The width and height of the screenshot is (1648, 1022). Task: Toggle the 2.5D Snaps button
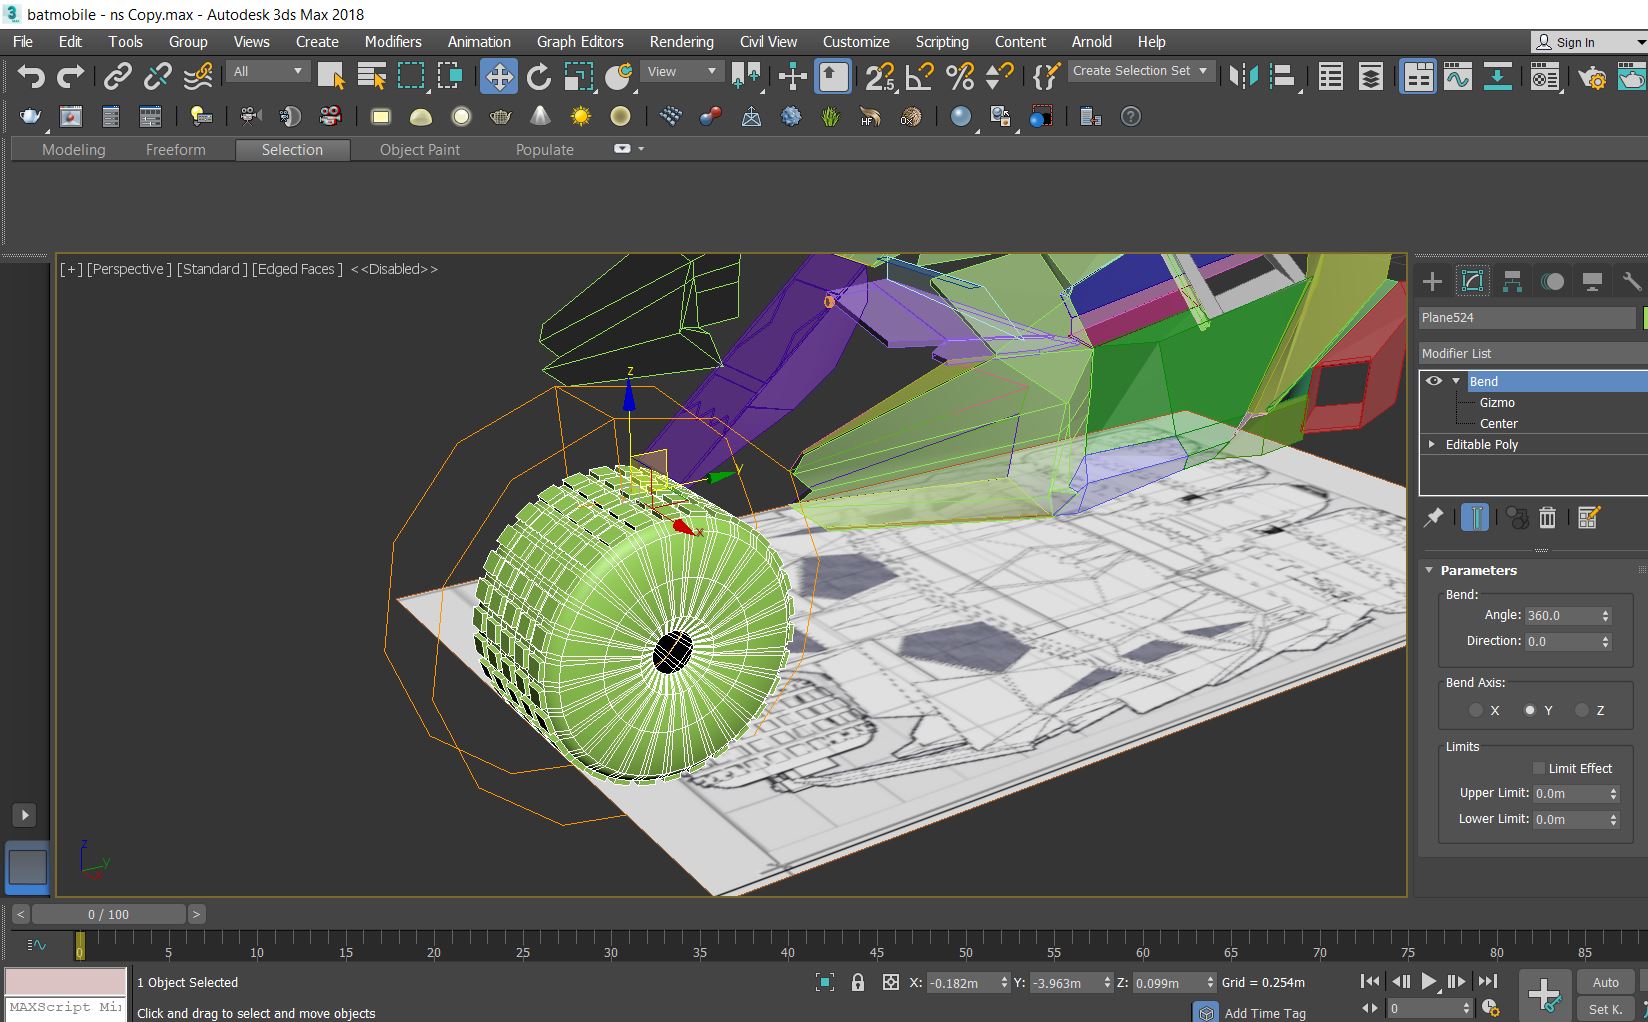click(x=880, y=76)
